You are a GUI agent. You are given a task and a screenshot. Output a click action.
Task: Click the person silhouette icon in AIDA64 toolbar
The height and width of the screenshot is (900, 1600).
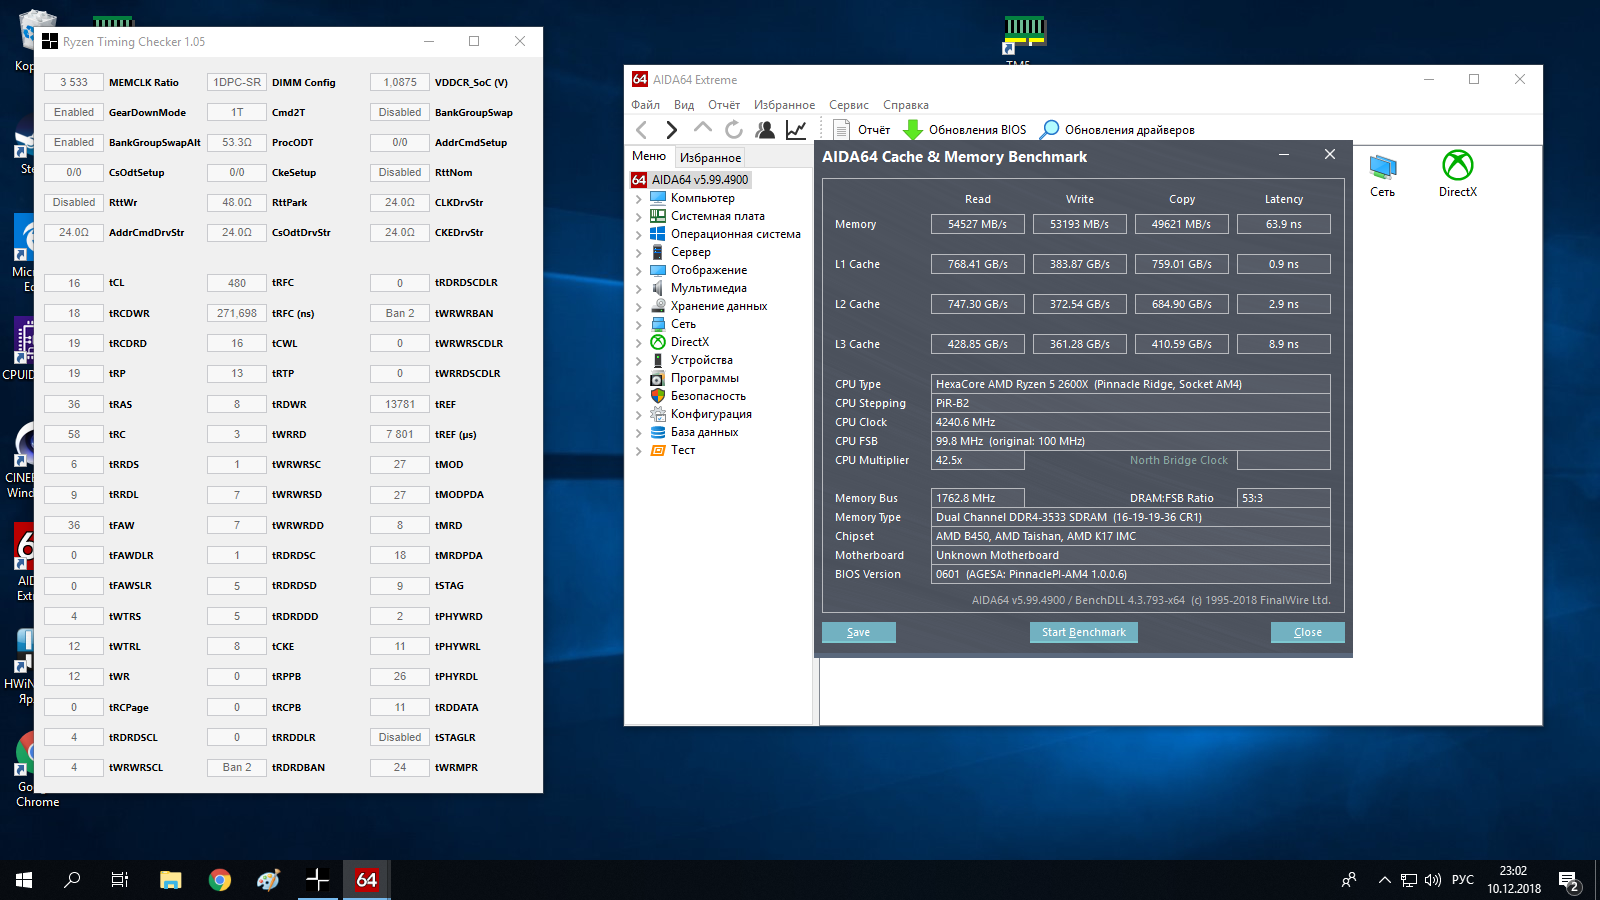[765, 129]
